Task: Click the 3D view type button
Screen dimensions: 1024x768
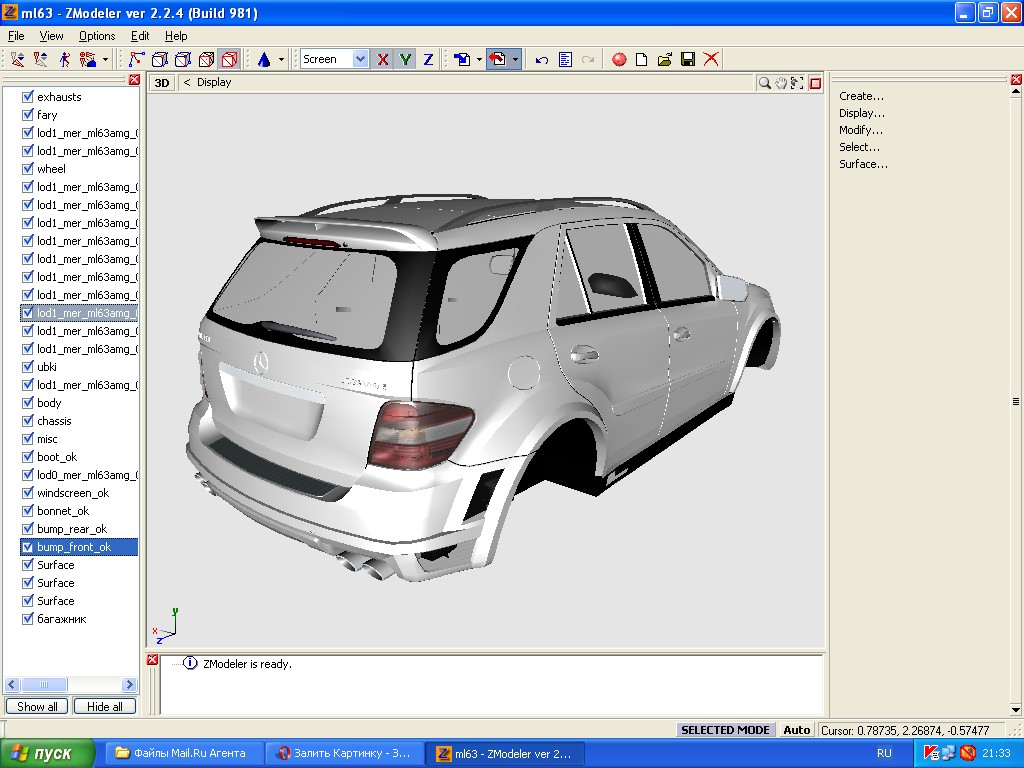Action: (161, 83)
